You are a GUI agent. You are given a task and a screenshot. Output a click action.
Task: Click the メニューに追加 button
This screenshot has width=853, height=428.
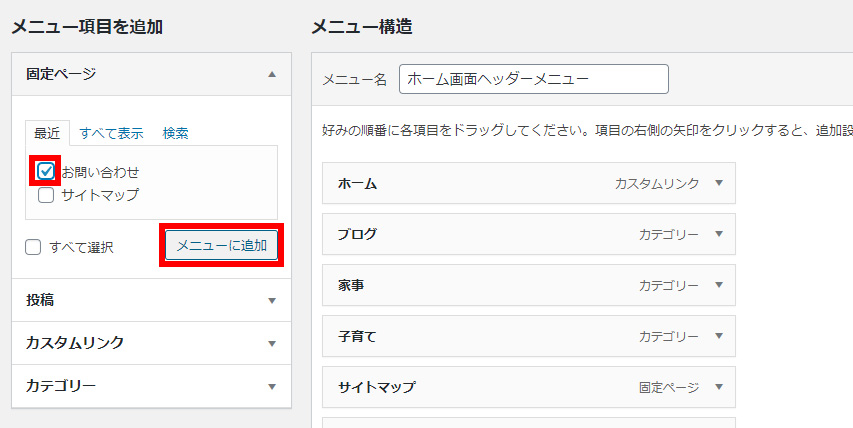coord(221,246)
